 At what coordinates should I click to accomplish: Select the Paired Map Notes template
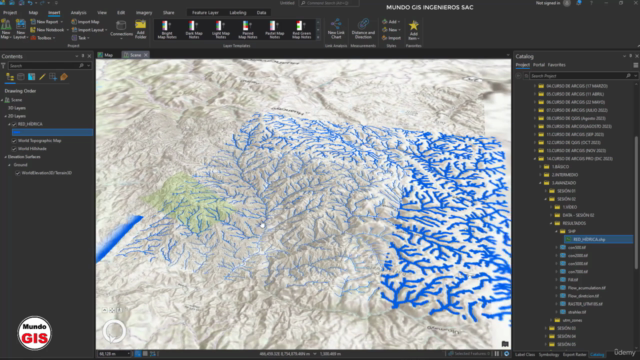click(248, 29)
